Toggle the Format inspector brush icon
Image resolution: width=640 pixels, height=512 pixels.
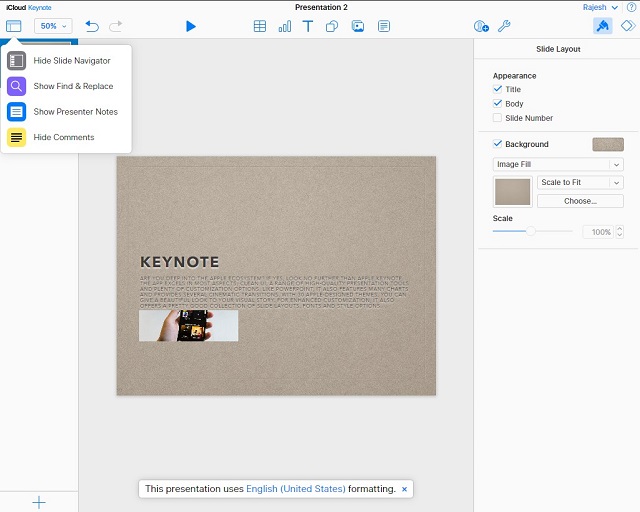(602, 26)
